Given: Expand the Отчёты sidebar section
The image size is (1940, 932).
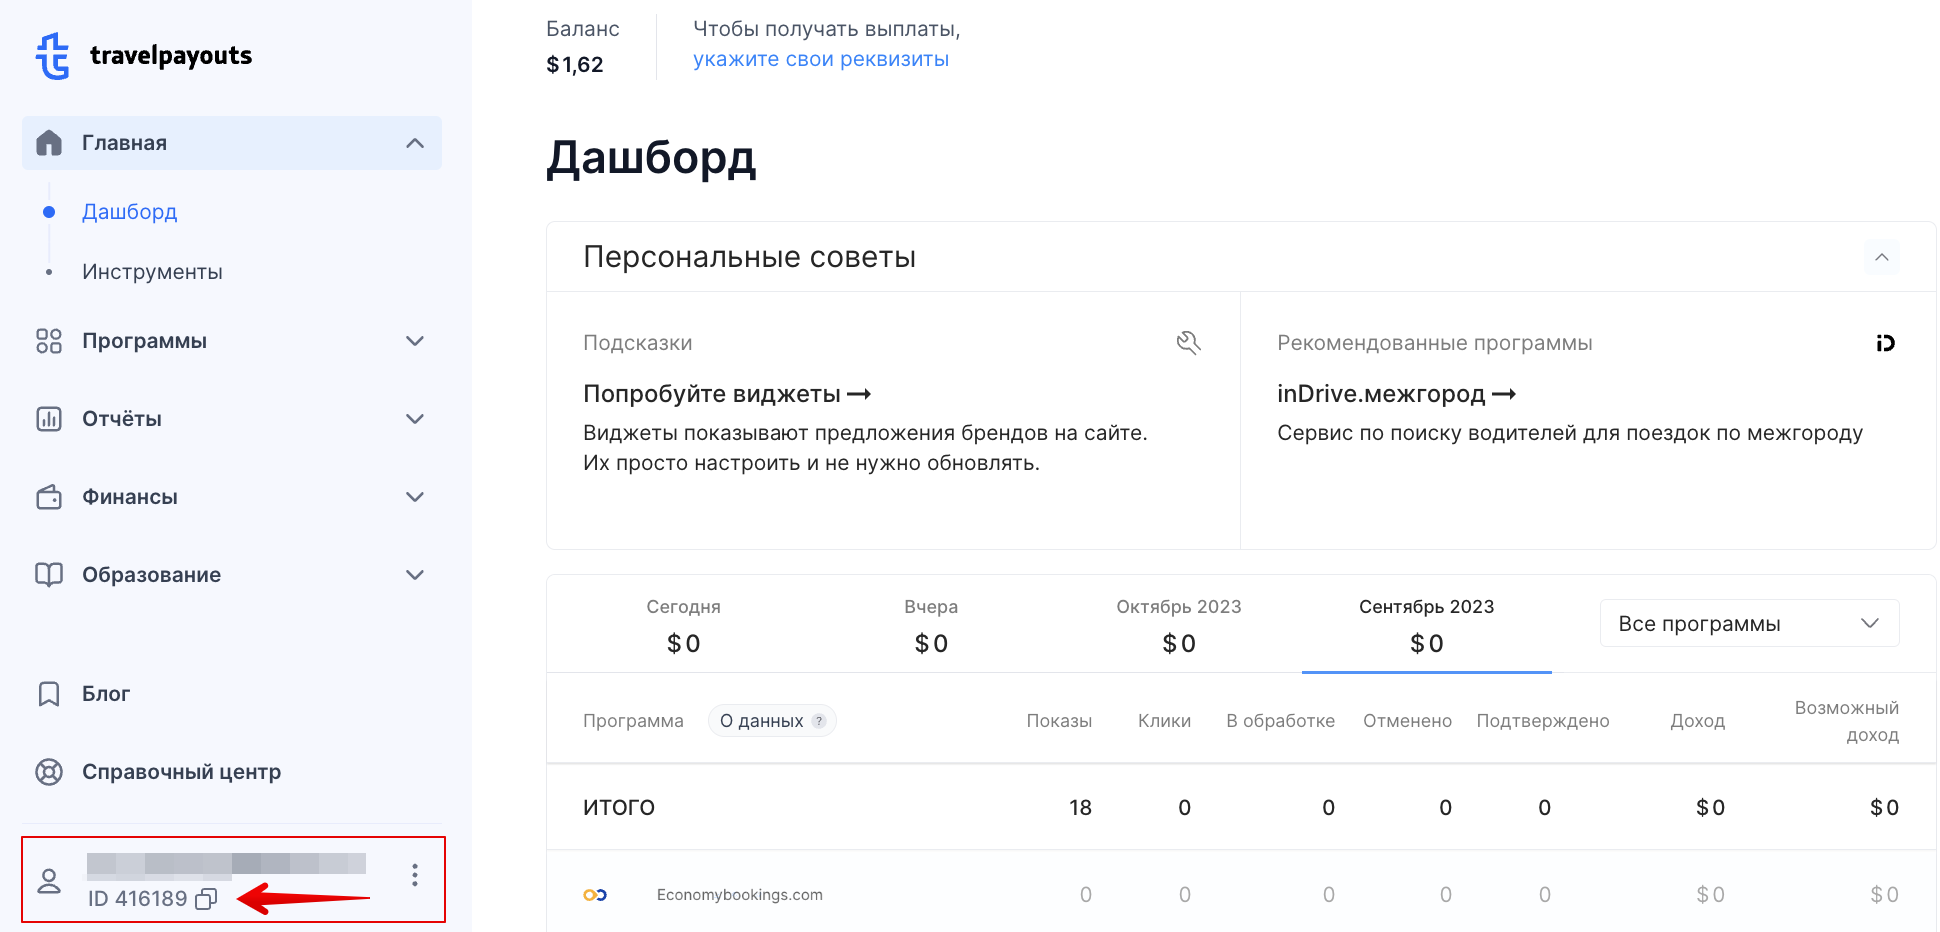Looking at the screenshot, I should click(414, 419).
